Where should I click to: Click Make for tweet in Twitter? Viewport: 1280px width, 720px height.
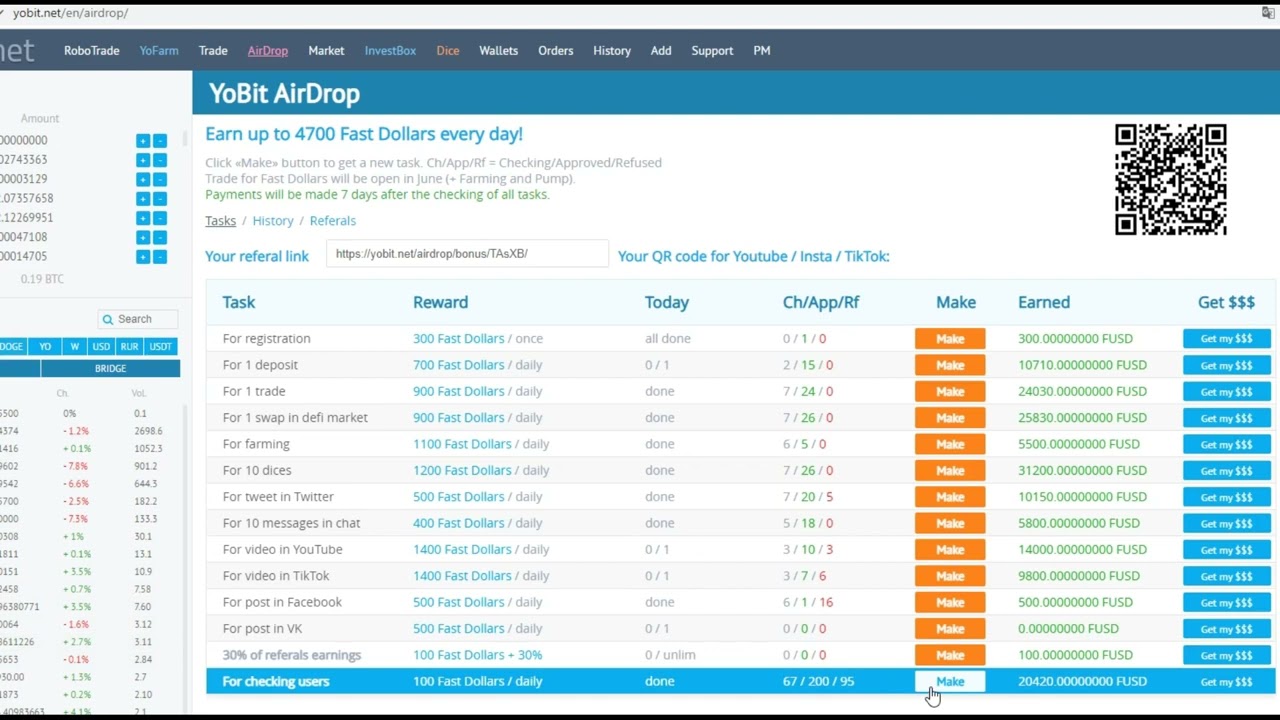point(950,497)
